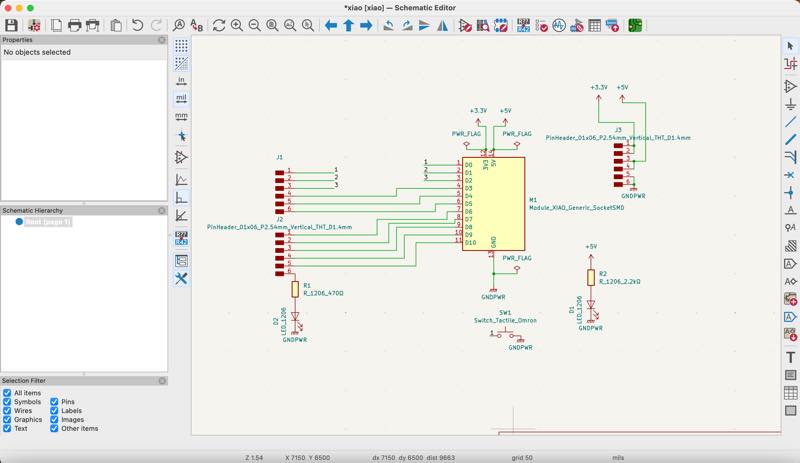
Task: Toggle full-window crosshair cursor
Action: tap(181, 136)
